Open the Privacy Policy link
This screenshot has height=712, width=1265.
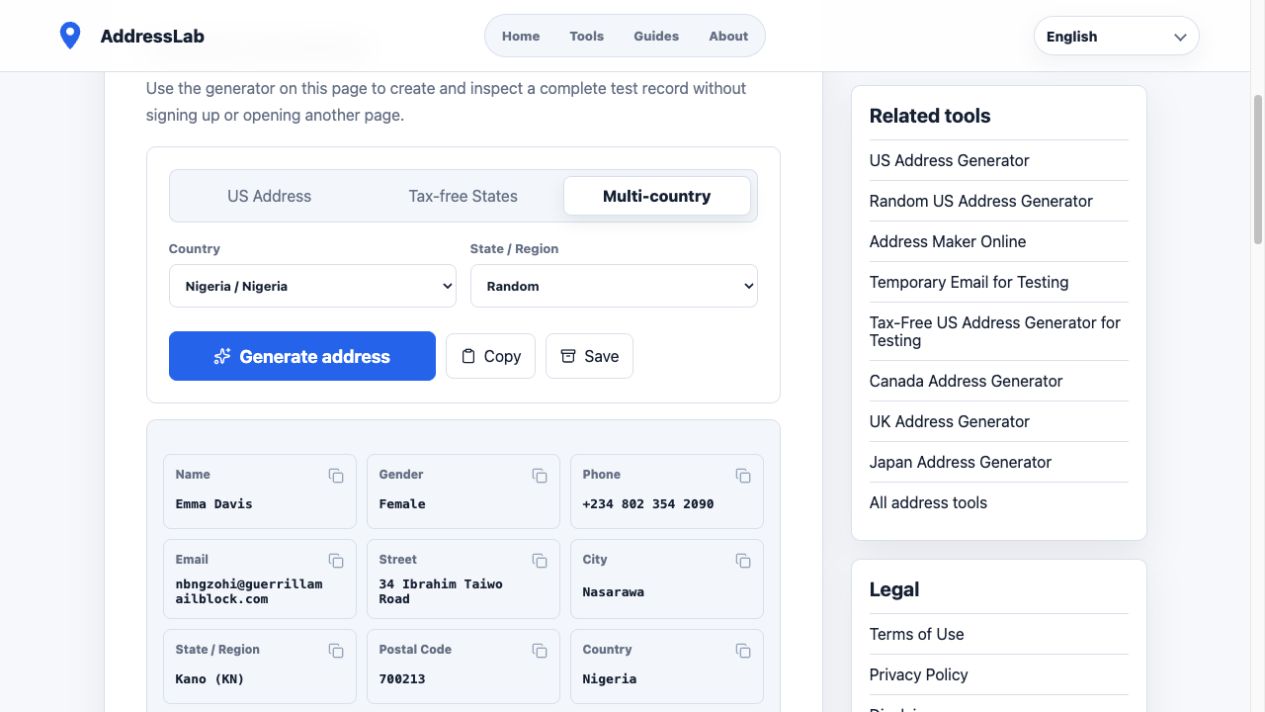coord(918,675)
